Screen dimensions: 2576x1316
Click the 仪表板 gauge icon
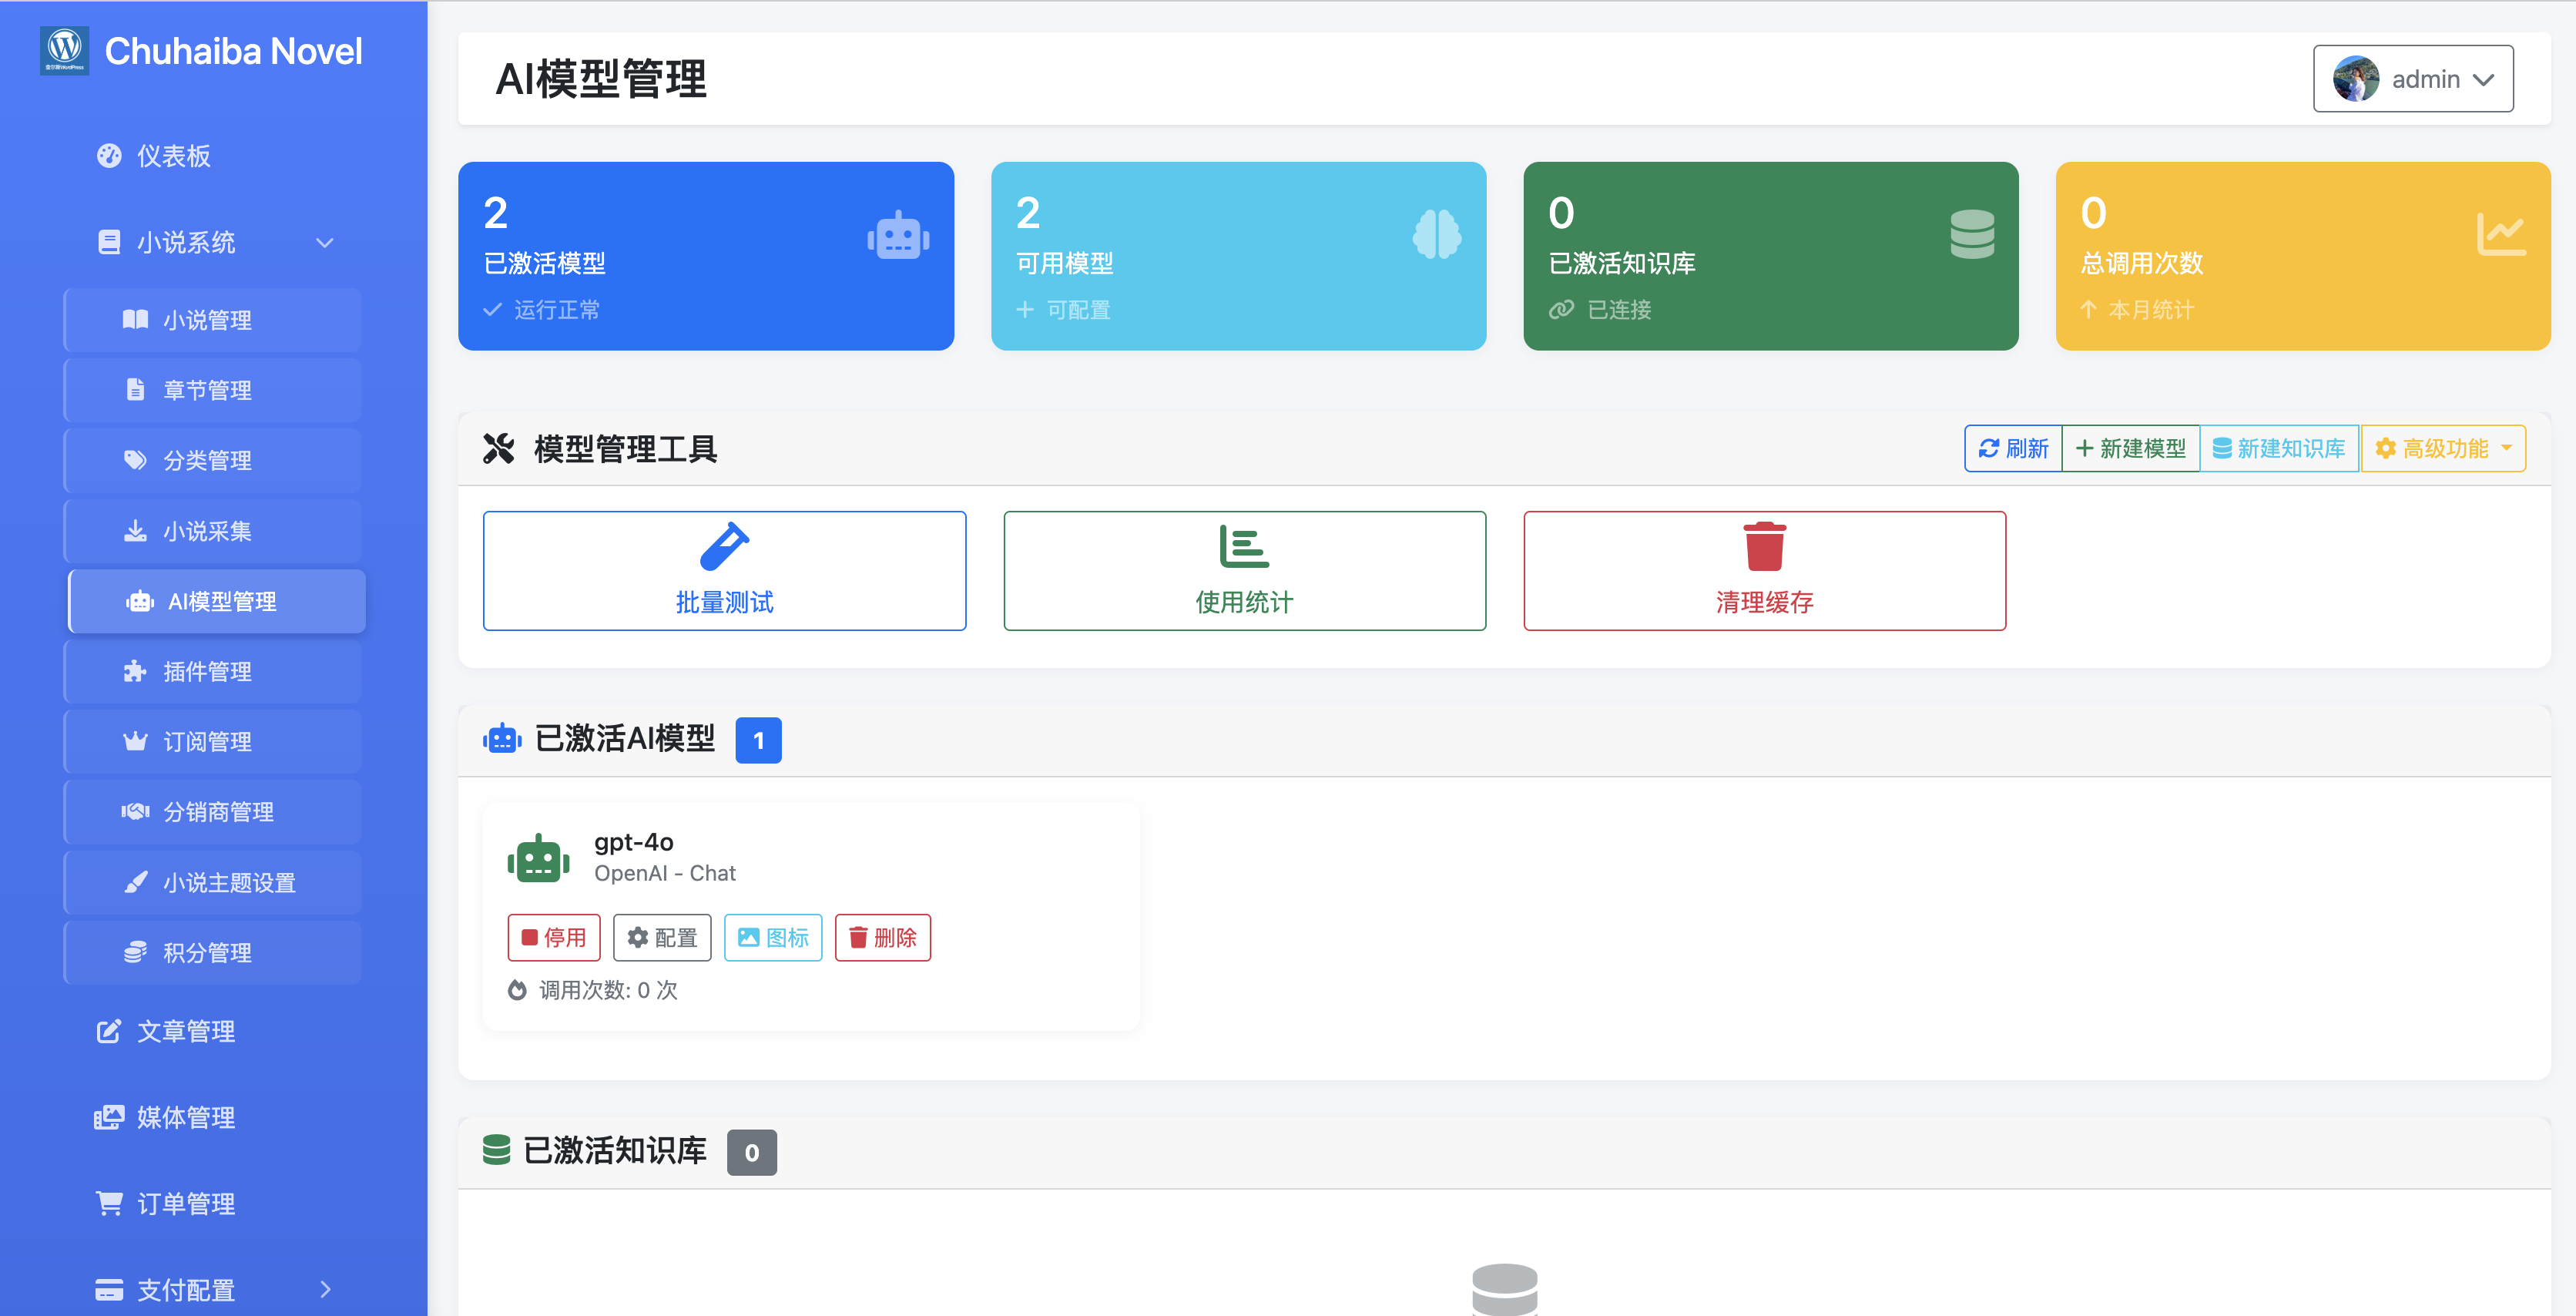click(109, 156)
